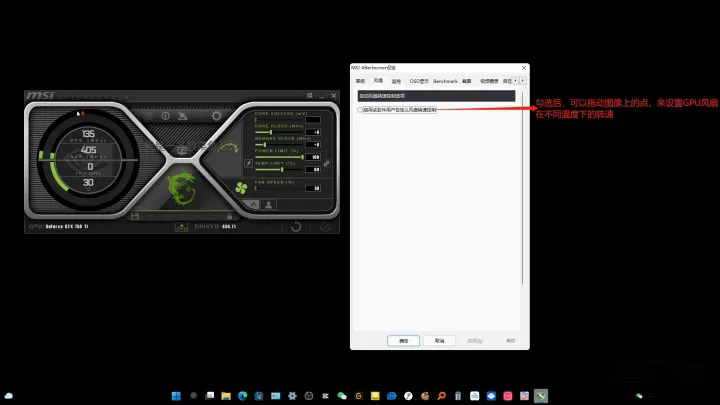Click the Fan Speed value field
The height and width of the screenshot is (405, 720).
(313, 188)
